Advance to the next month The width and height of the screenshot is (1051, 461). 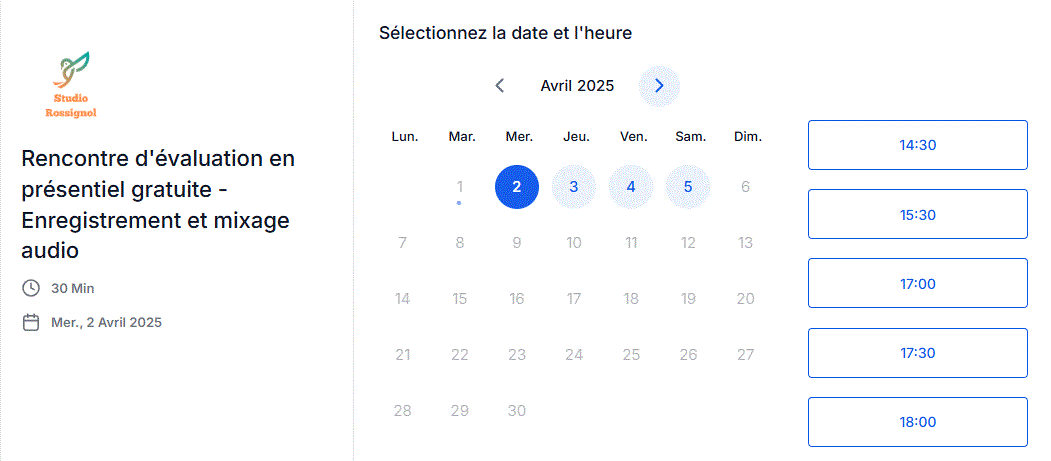click(x=659, y=86)
